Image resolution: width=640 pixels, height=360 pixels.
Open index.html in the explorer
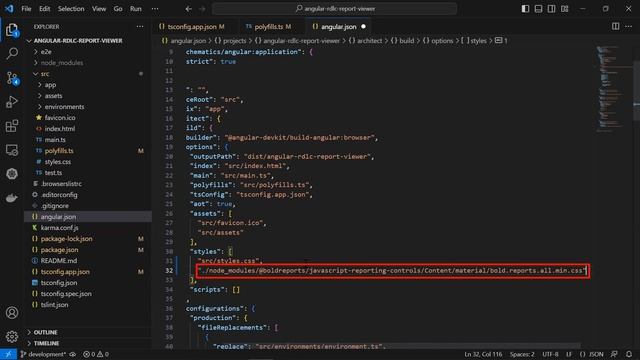(x=60, y=129)
